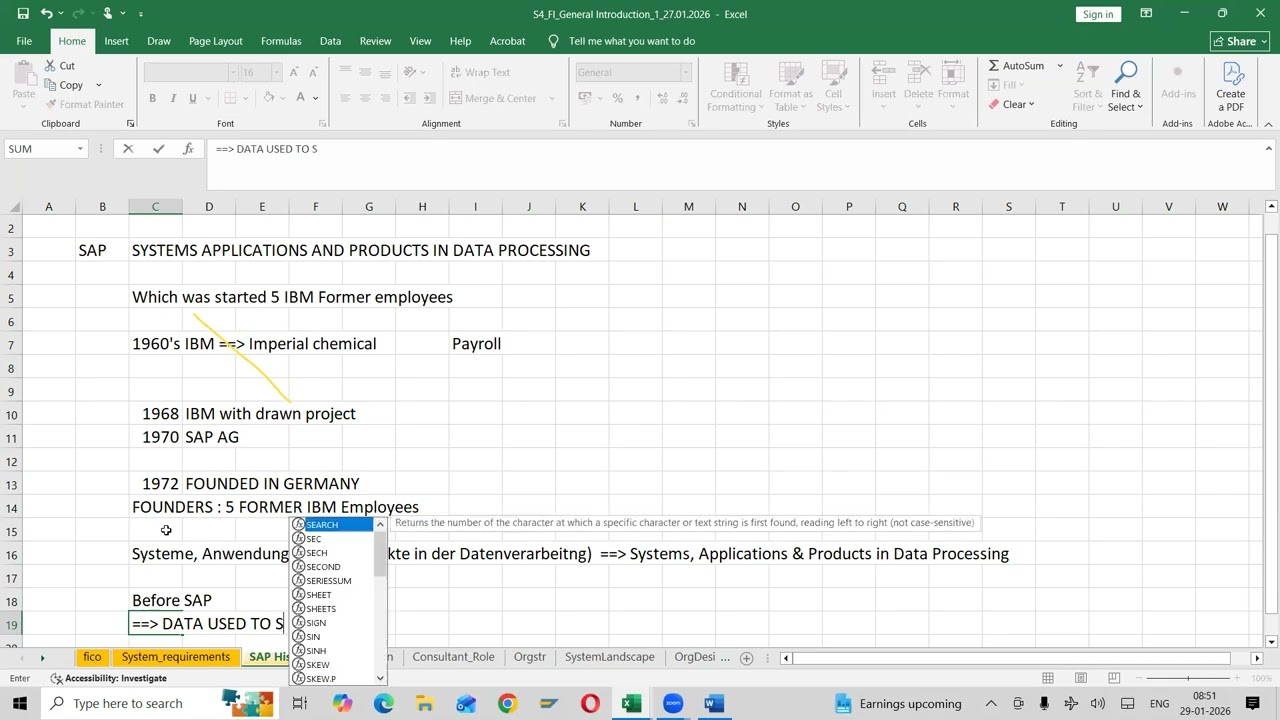Expand the formula bar

tap(1268, 149)
